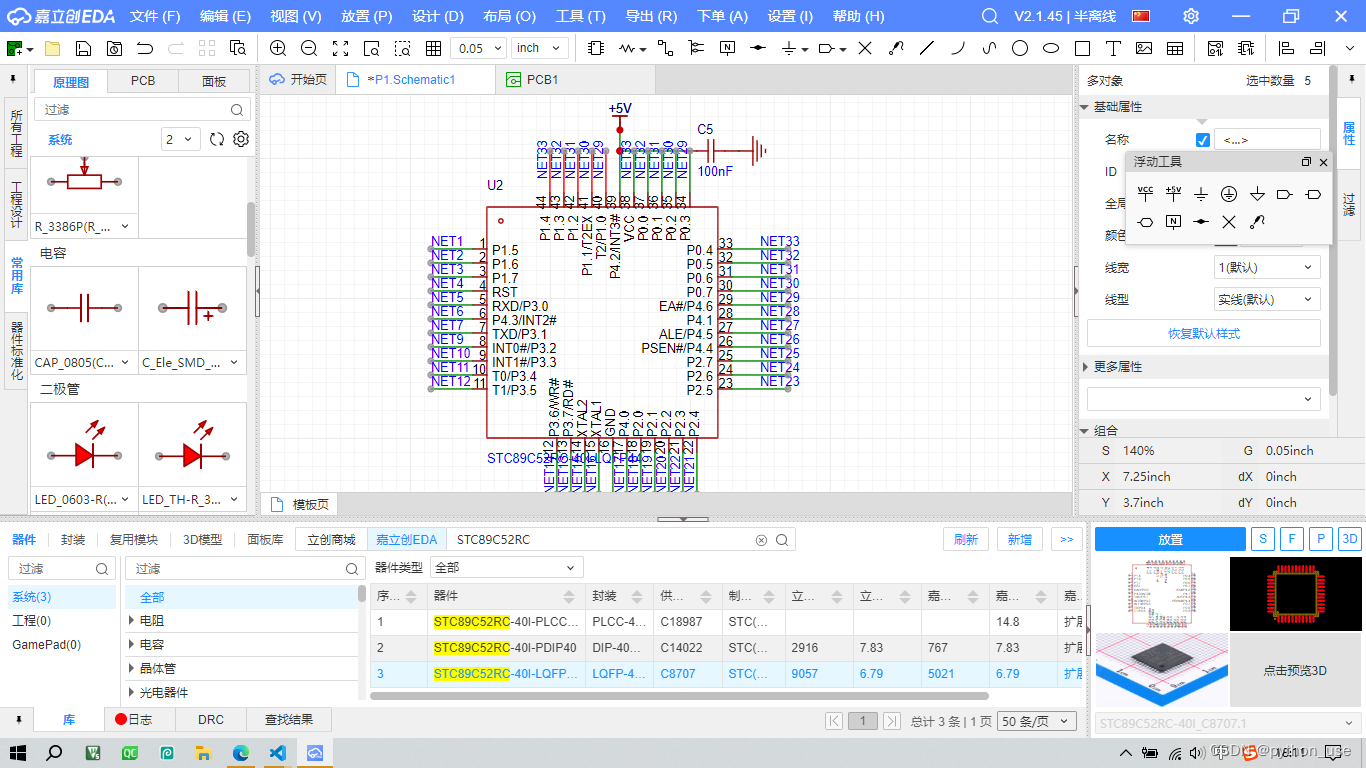Place +5V symbol from floating tools
The width and height of the screenshot is (1366, 768).
[x=1174, y=193]
